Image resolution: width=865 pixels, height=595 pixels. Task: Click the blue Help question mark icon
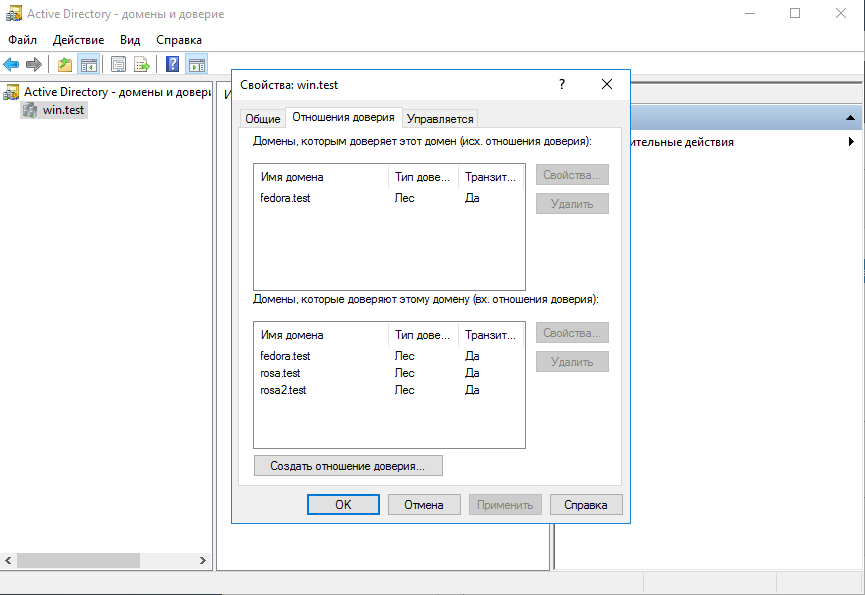click(172, 65)
